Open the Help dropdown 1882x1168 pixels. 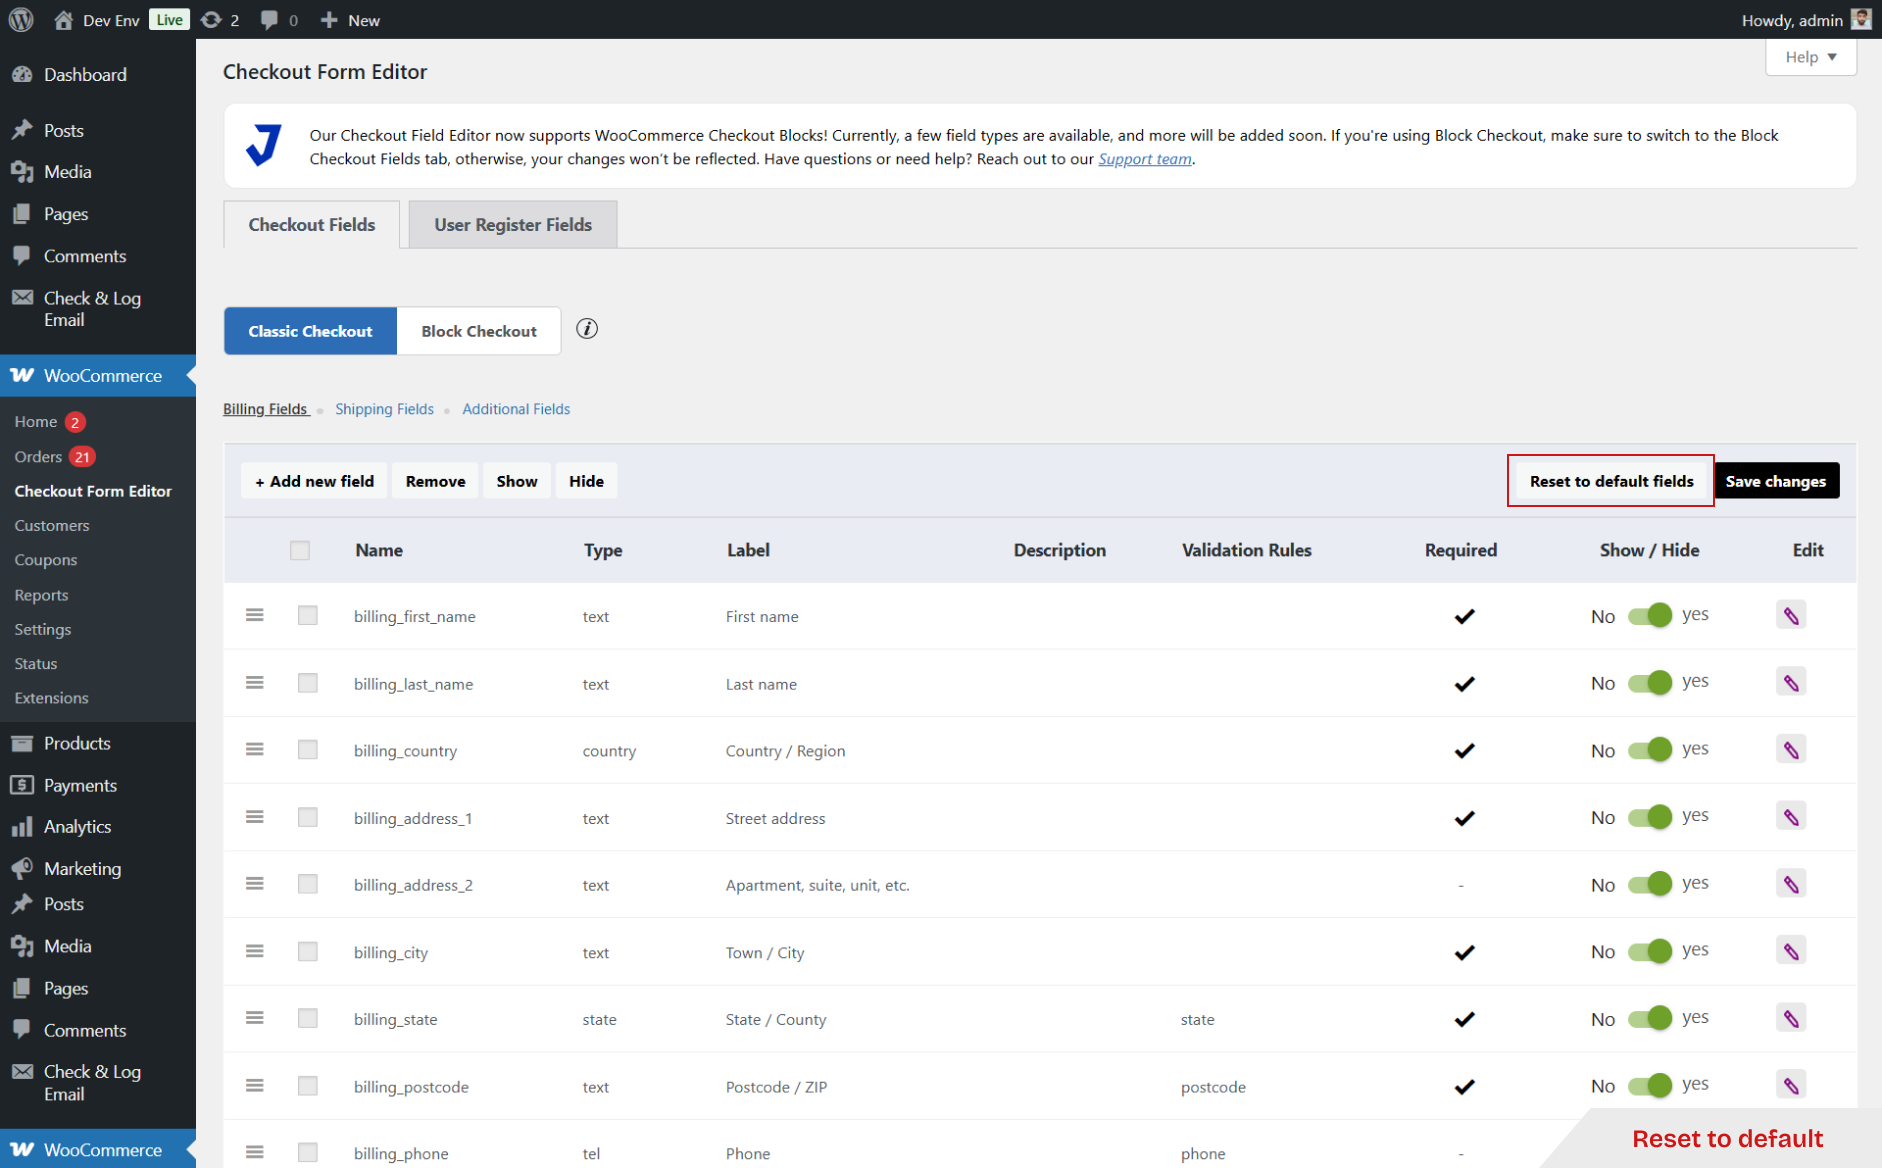tap(1810, 56)
